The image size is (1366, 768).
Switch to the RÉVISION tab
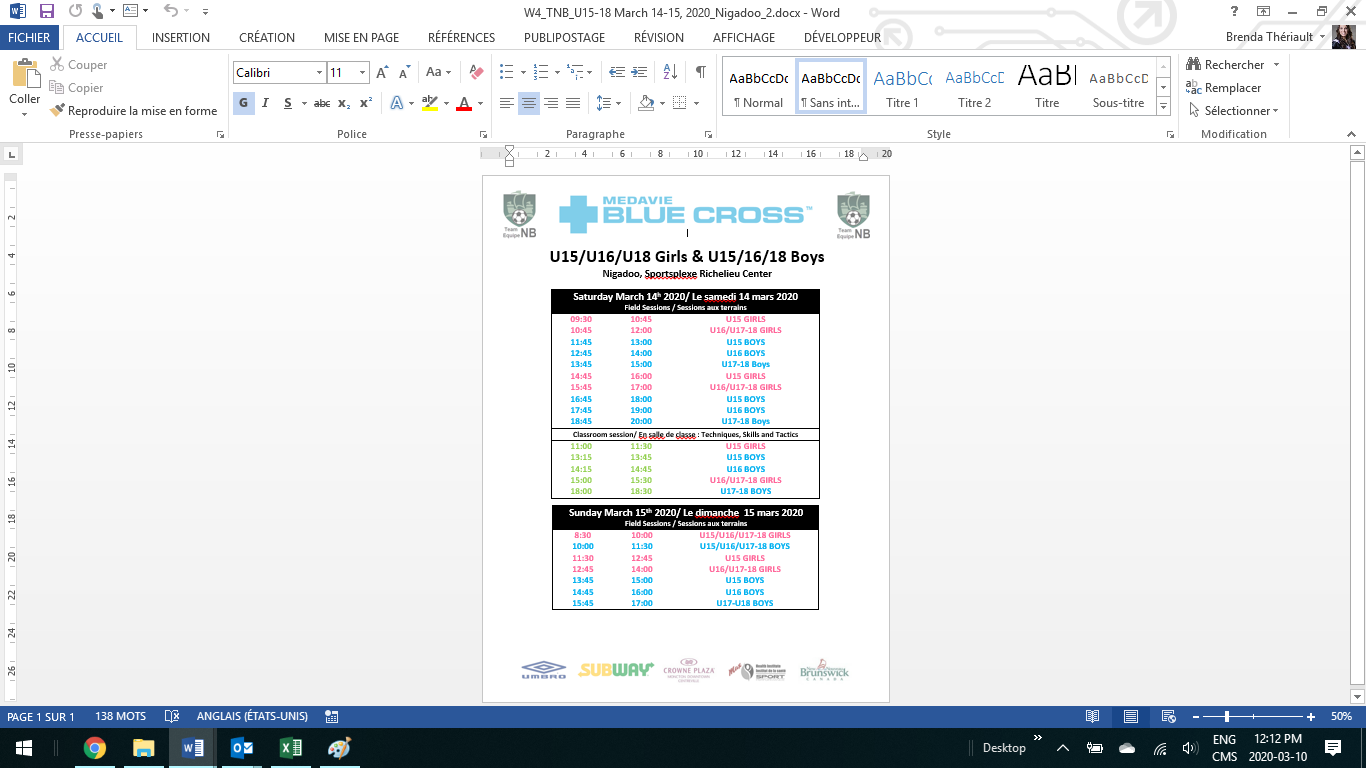pos(659,38)
